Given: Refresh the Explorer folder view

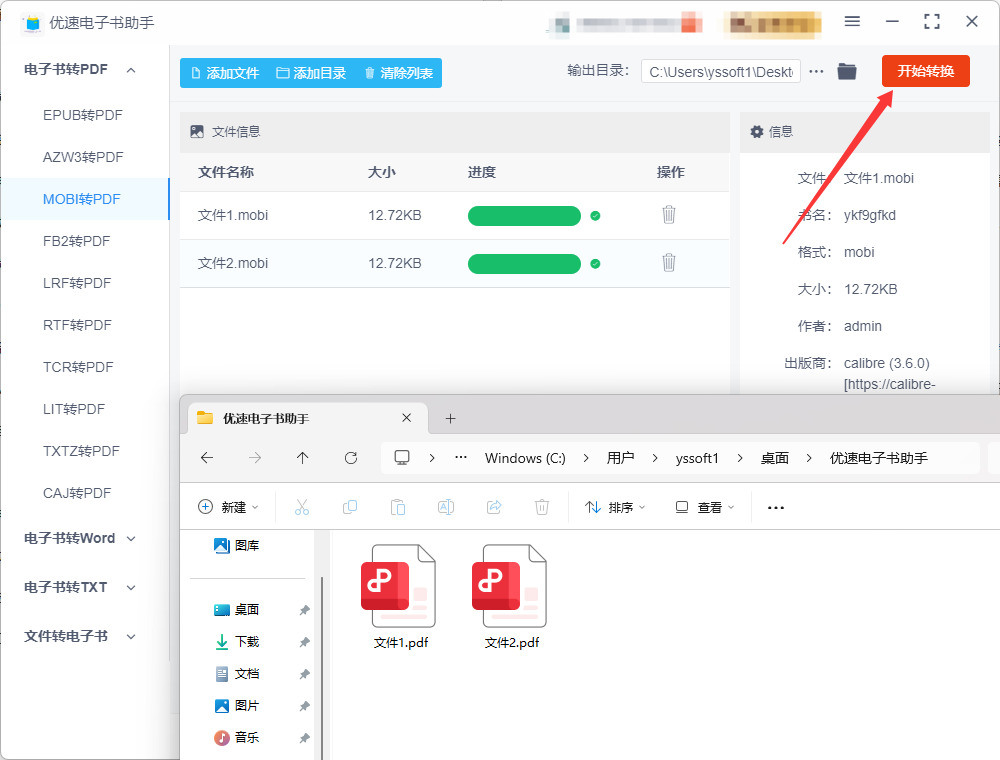Looking at the screenshot, I should [x=351, y=458].
